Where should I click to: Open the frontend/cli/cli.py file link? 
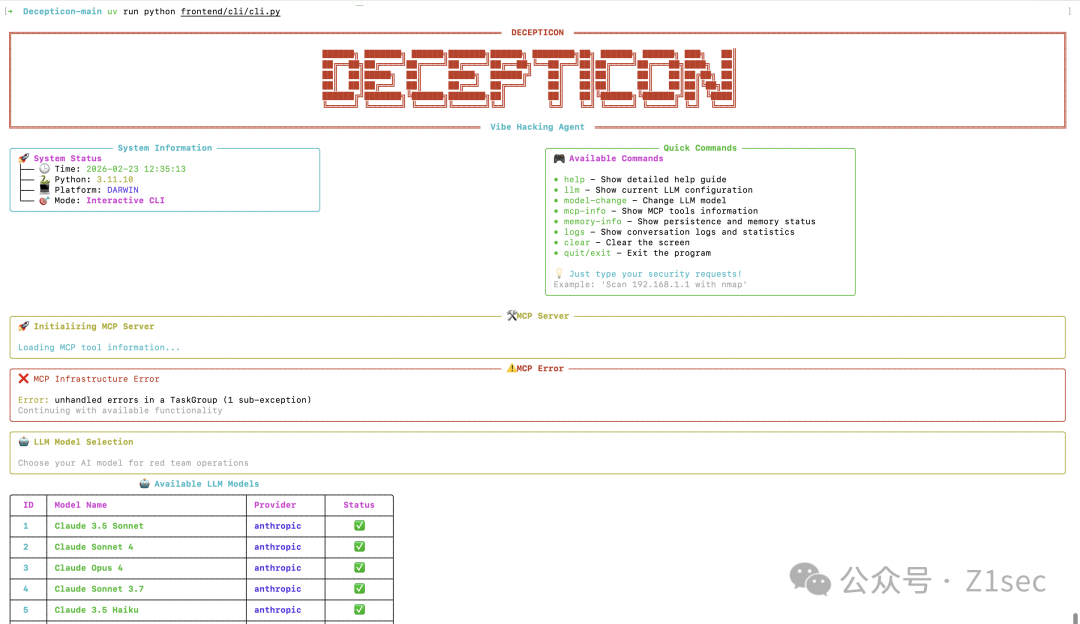tap(230, 12)
